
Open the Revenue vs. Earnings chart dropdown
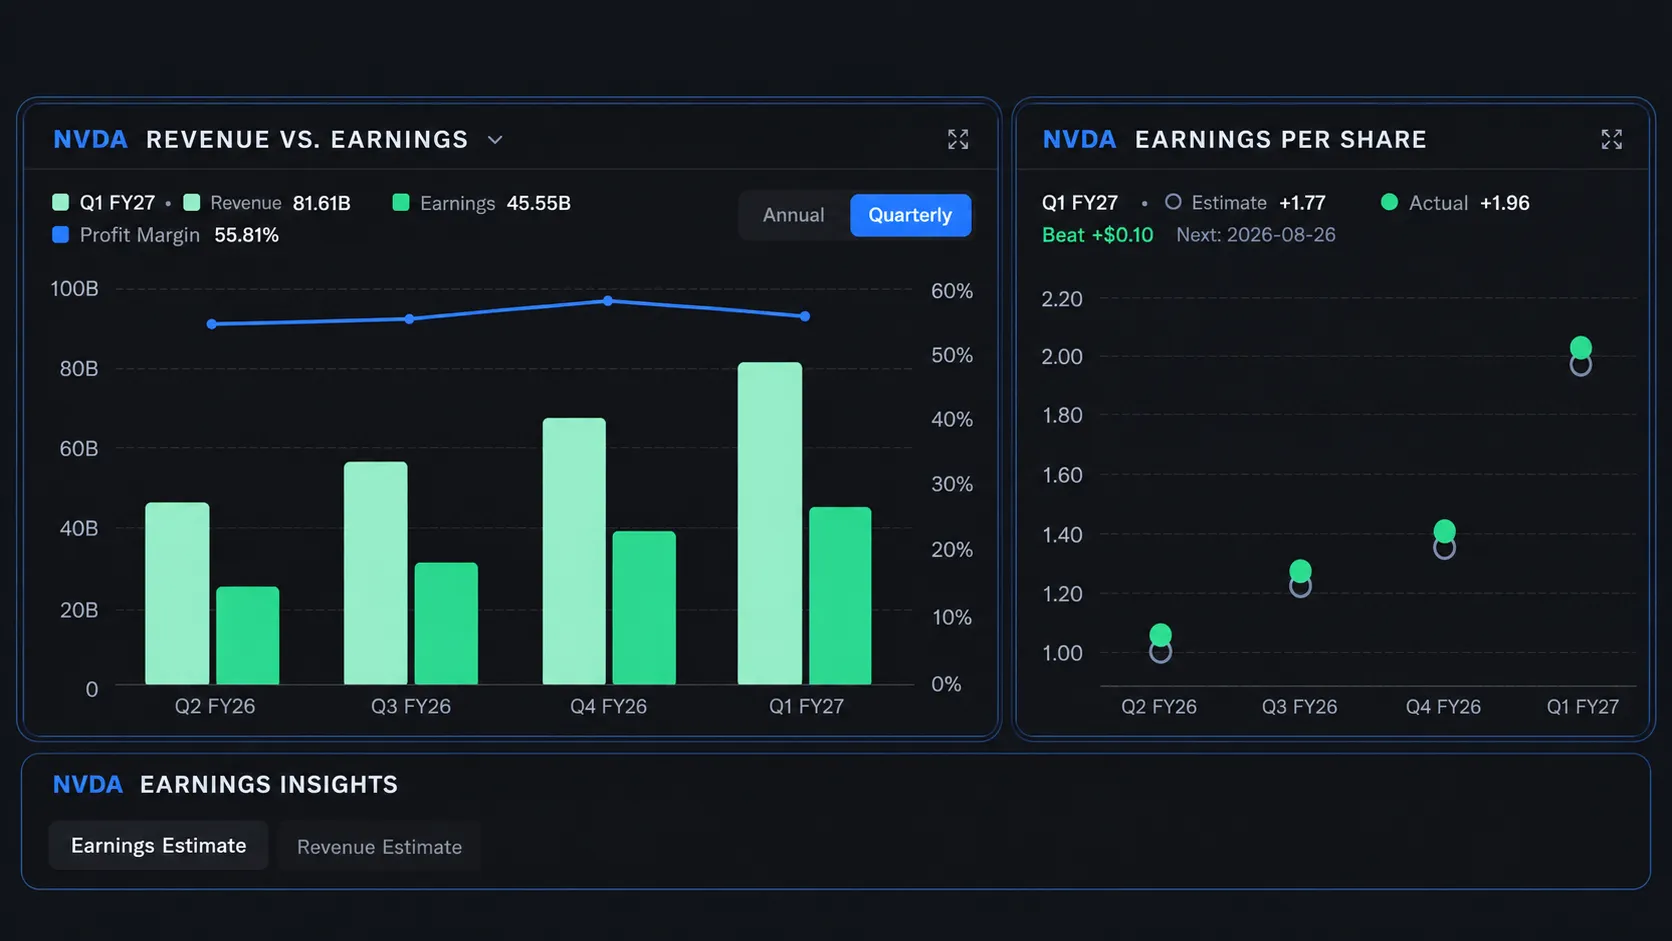click(x=495, y=140)
